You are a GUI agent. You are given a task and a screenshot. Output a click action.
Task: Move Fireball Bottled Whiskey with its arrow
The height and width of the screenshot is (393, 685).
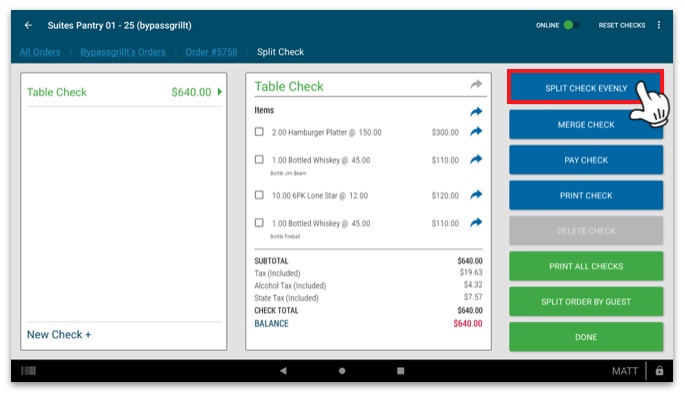(476, 223)
